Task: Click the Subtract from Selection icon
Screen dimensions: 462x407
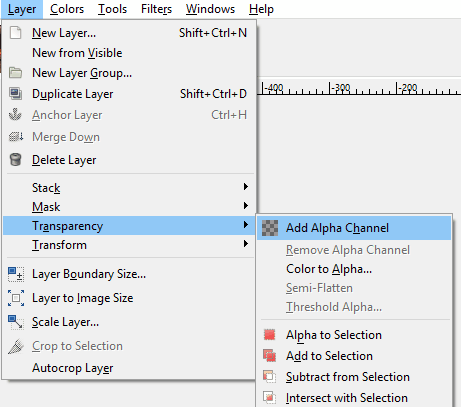Action: [270, 377]
